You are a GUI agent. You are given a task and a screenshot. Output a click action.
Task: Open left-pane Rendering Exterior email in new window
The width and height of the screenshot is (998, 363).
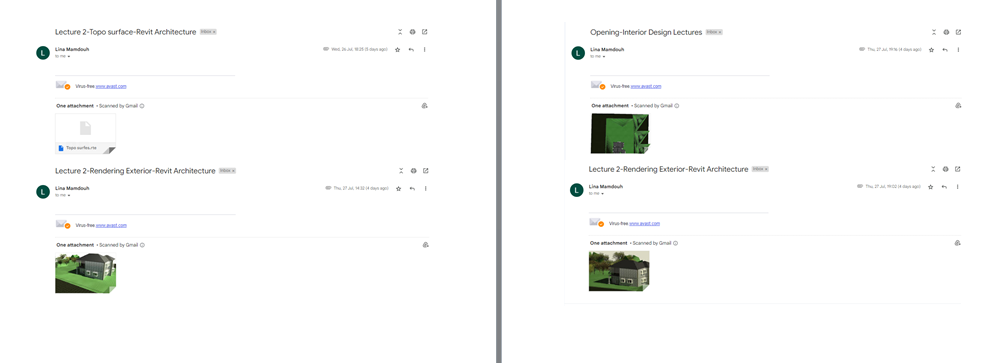[x=425, y=171]
